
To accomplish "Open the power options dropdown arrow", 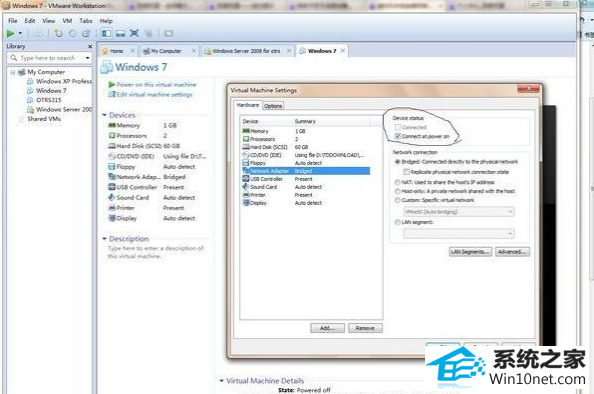I will coord(20,34).
